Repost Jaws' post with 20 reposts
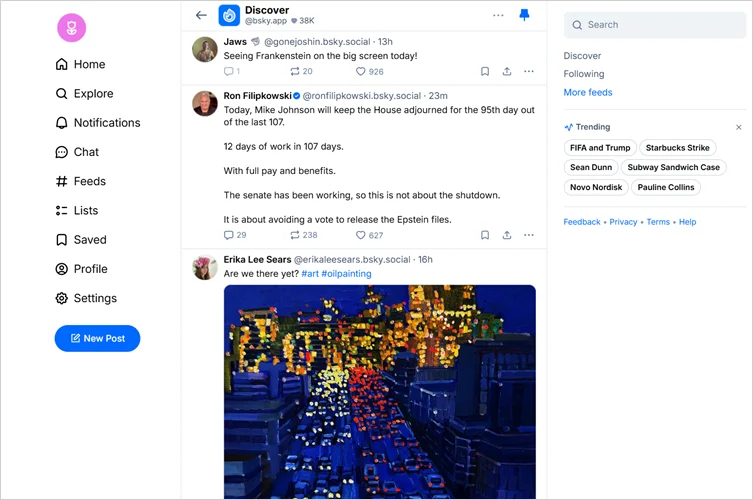753x500 pixels. 301,72
